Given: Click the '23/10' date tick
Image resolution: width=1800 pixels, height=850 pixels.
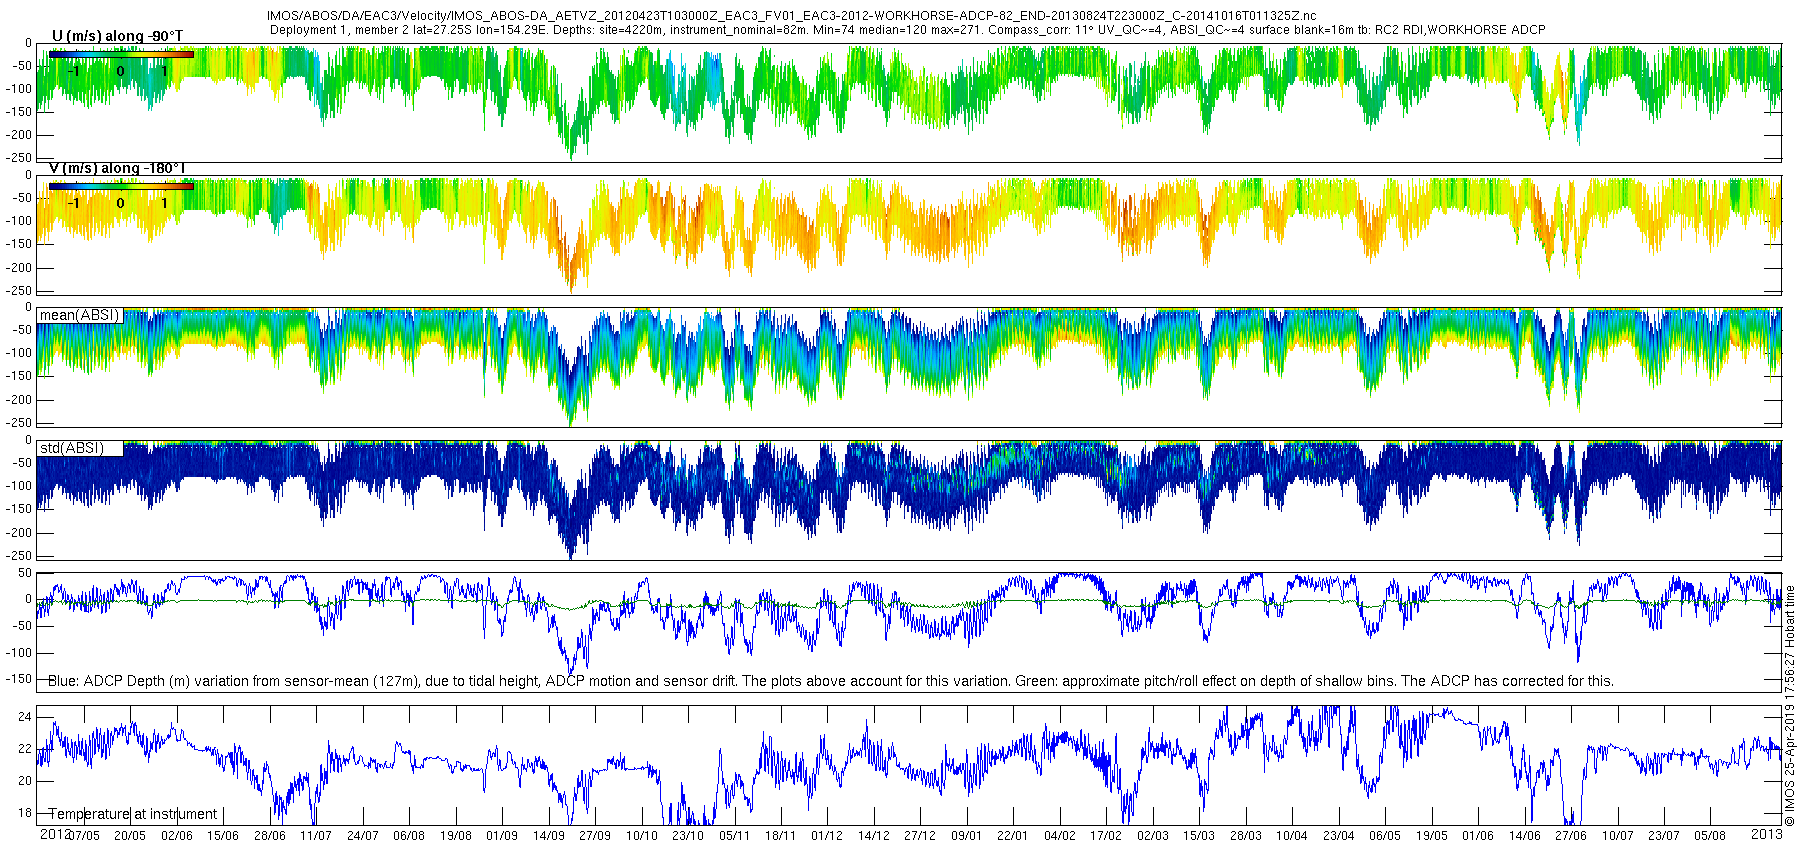Looking at the screenshot, I should click(x=687, y=836).
